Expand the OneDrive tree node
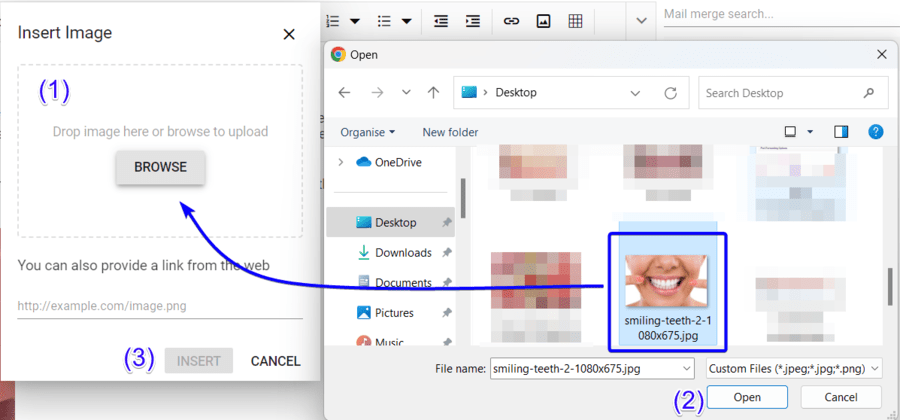Viewport: 900px width, 420px height. pyautogui.click(x=341, y=162)
